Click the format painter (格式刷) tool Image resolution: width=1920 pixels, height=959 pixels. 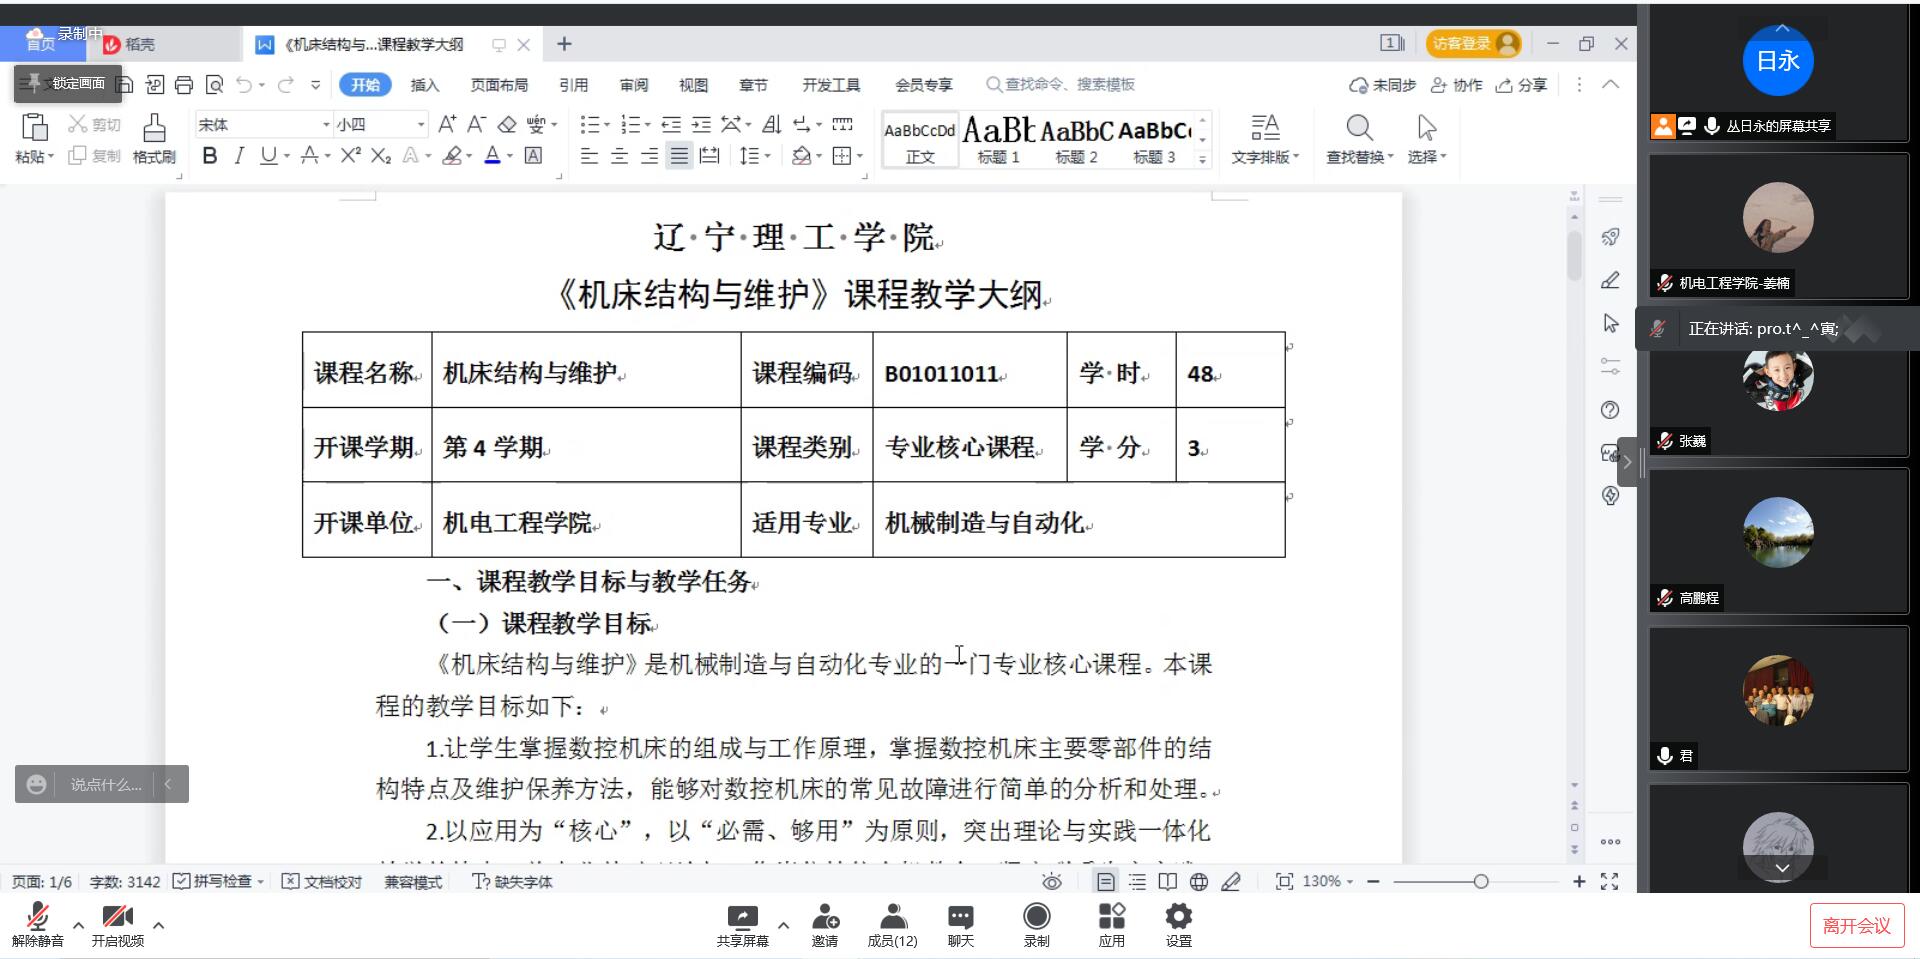[154, 137]
